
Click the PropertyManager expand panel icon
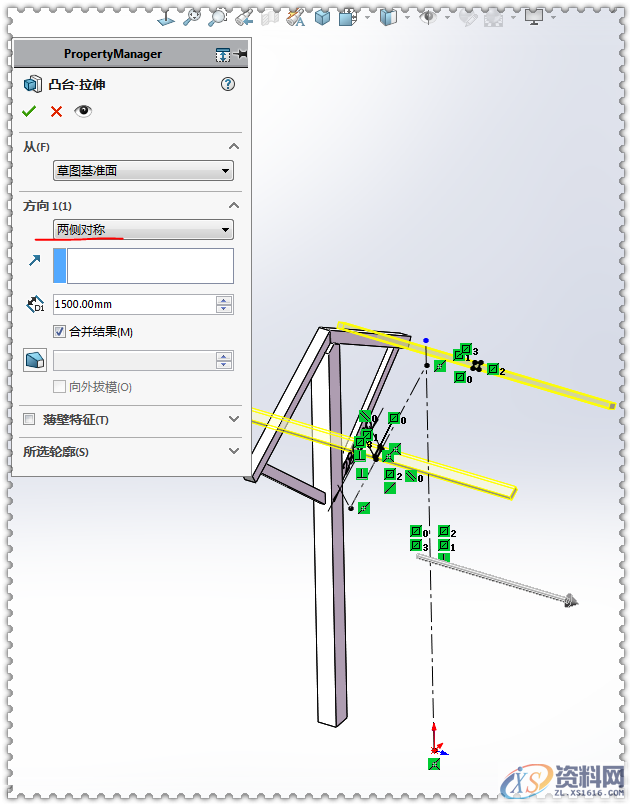pos(223,54)
